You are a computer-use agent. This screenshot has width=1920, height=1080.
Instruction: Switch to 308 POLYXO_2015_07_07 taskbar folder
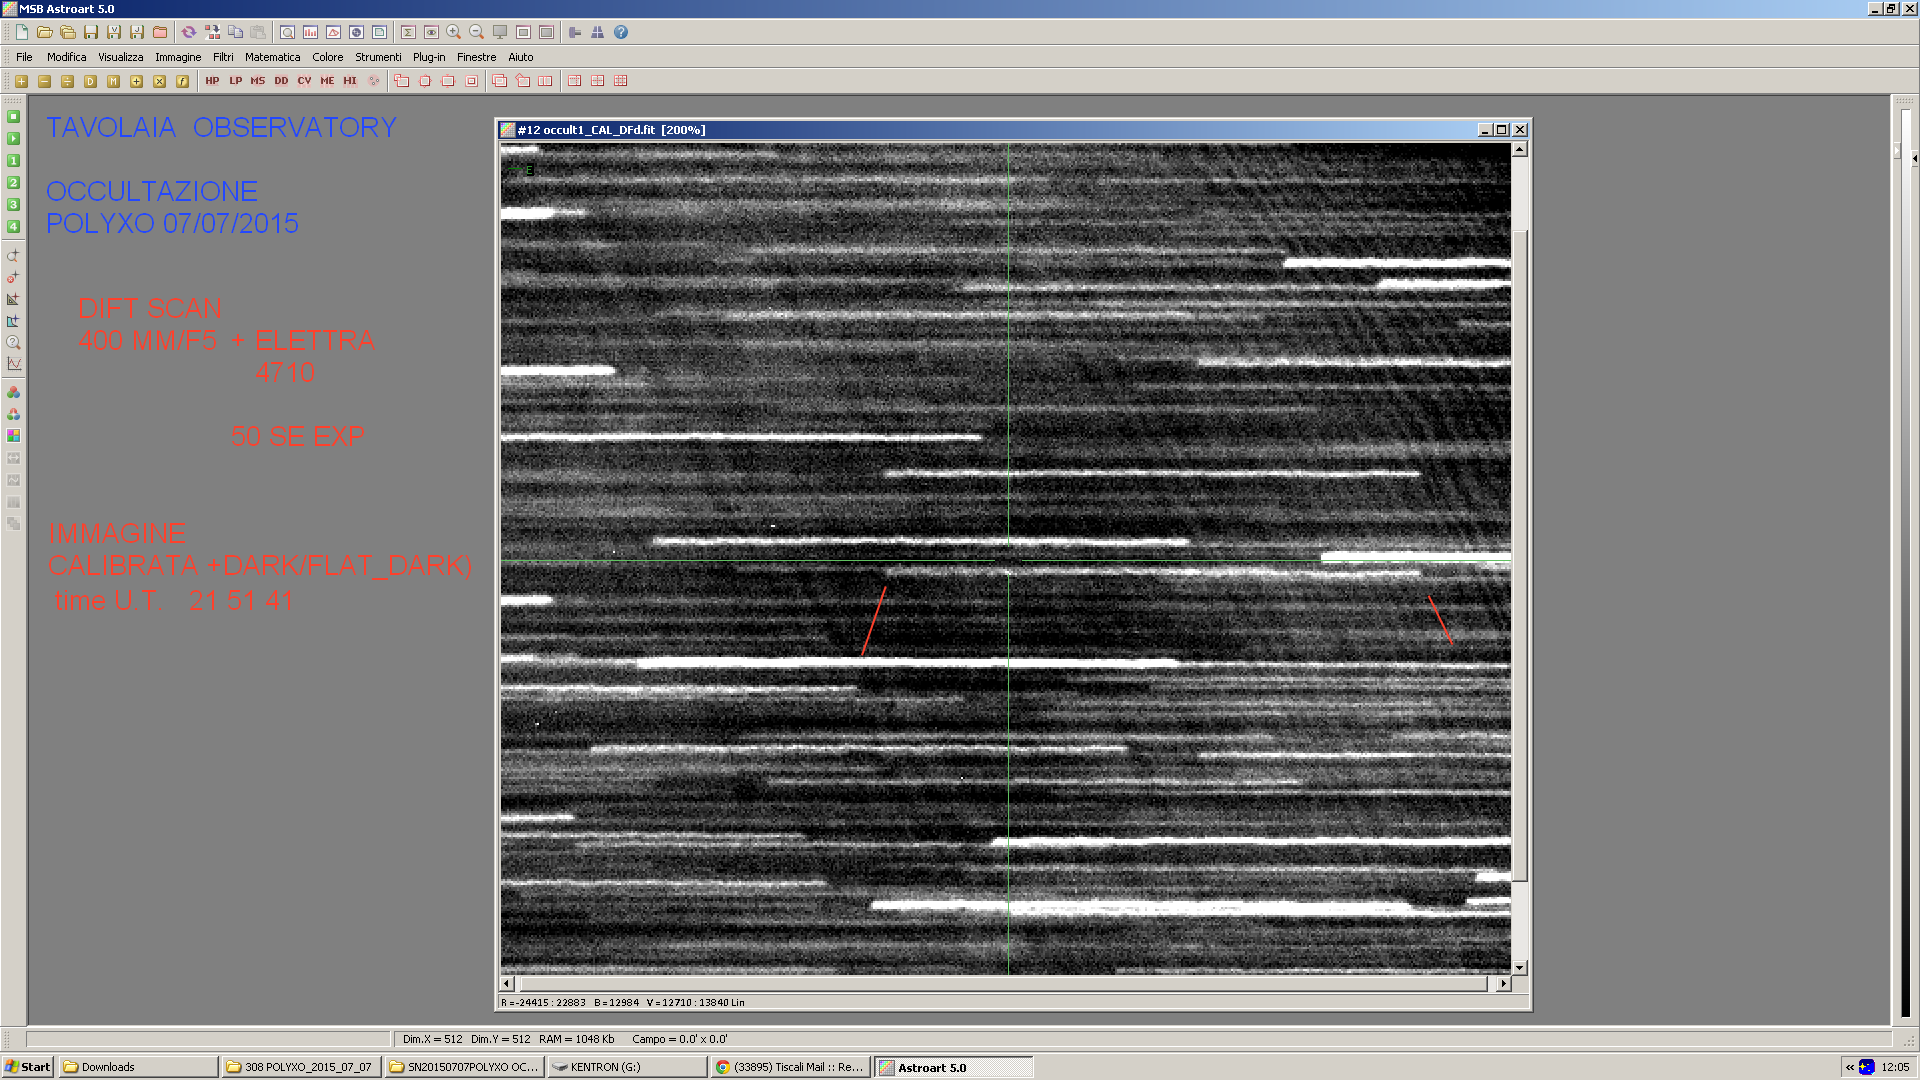pos(302,1067)
